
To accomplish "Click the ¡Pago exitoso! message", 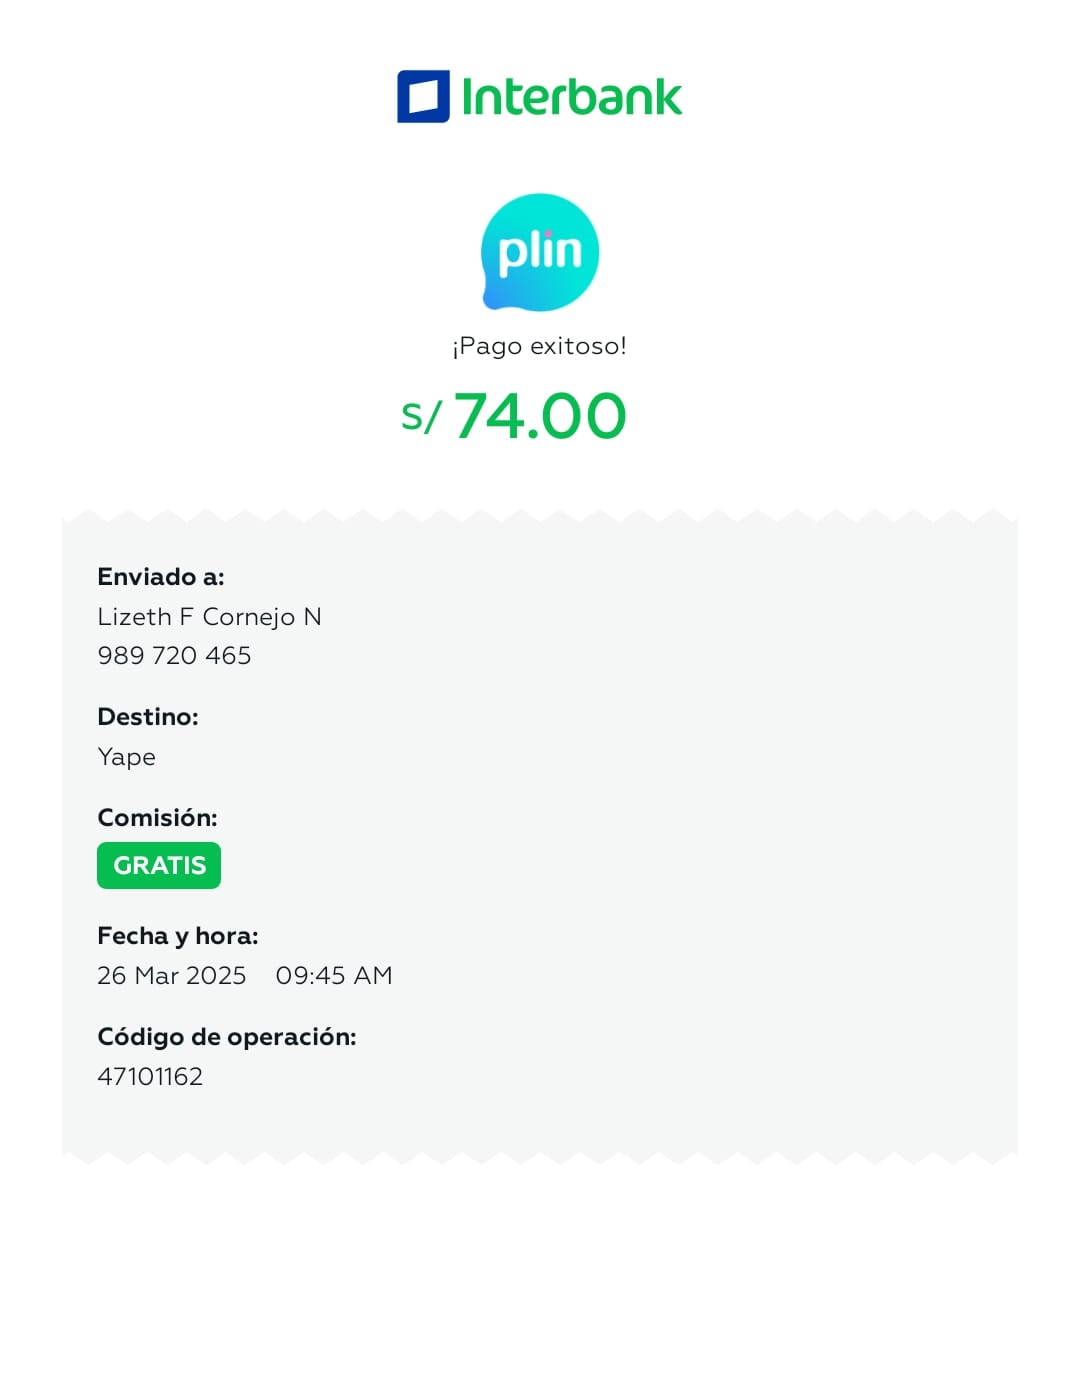I will coord(540,346).
